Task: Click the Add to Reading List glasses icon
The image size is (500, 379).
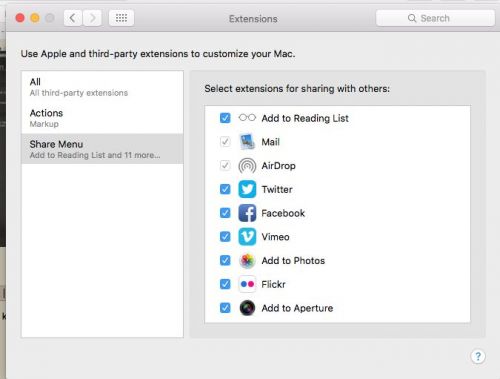Action: click(x=247, y=118)
